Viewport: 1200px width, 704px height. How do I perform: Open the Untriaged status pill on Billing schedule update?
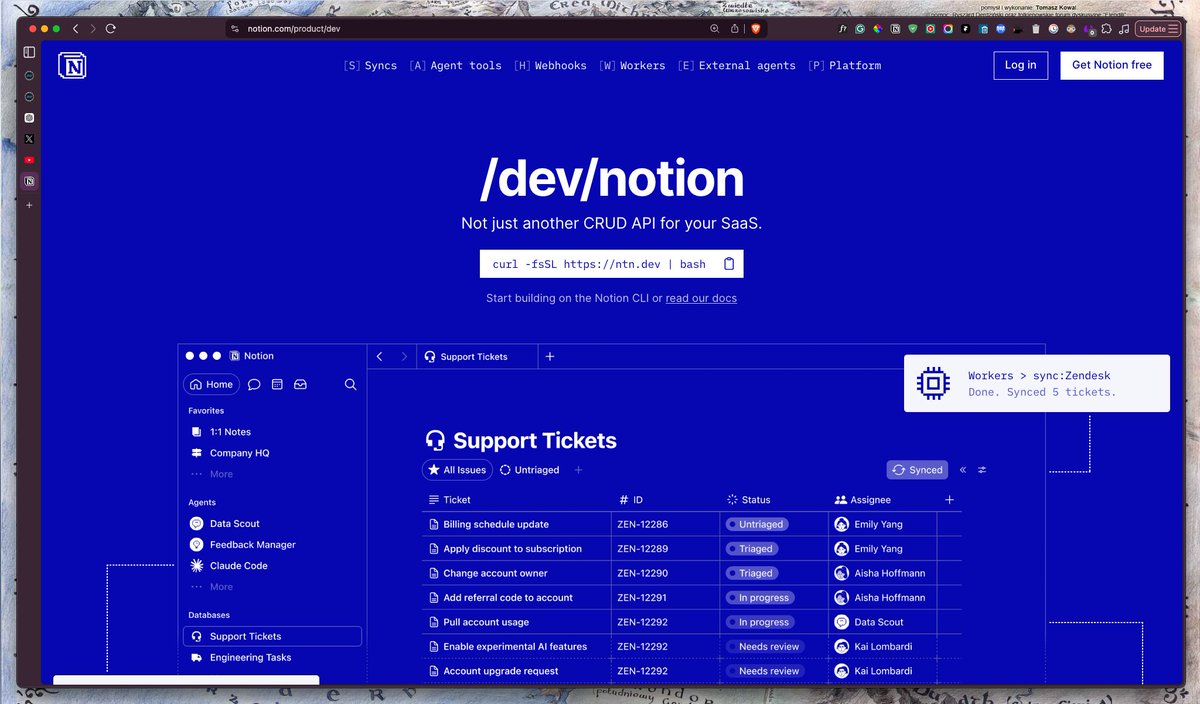[757, 524]
